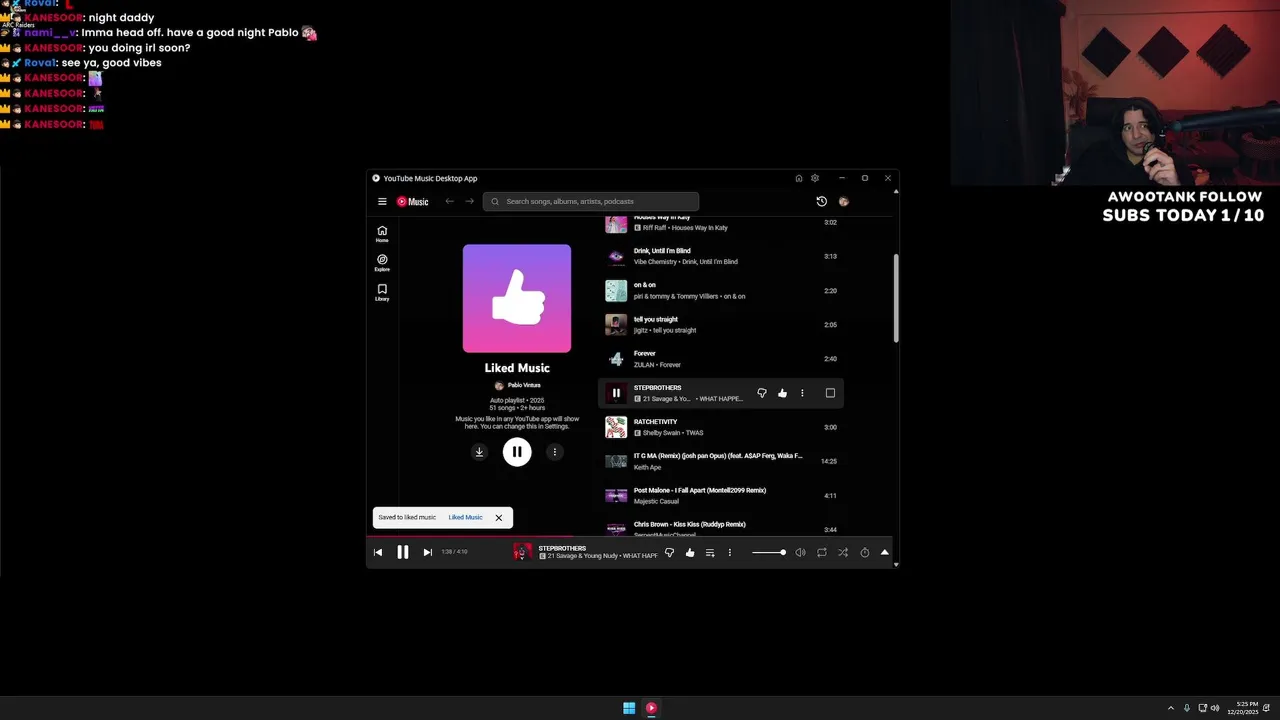Download the Liked Music playlist
This screenshot has width=1280, height=720.
coord(479,452)
